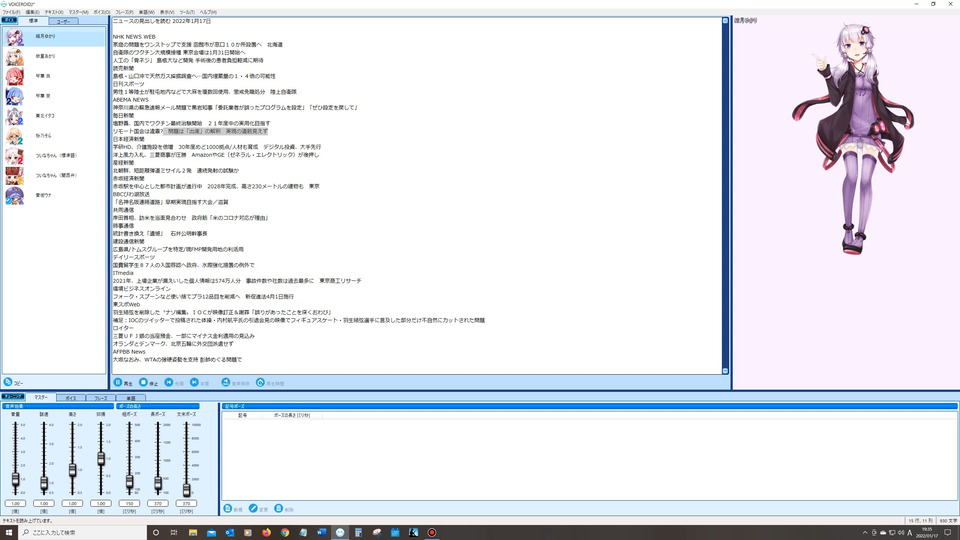Select the 琴葉 茜 voice avatar
The image size is (960, 540).
(14, 76)
